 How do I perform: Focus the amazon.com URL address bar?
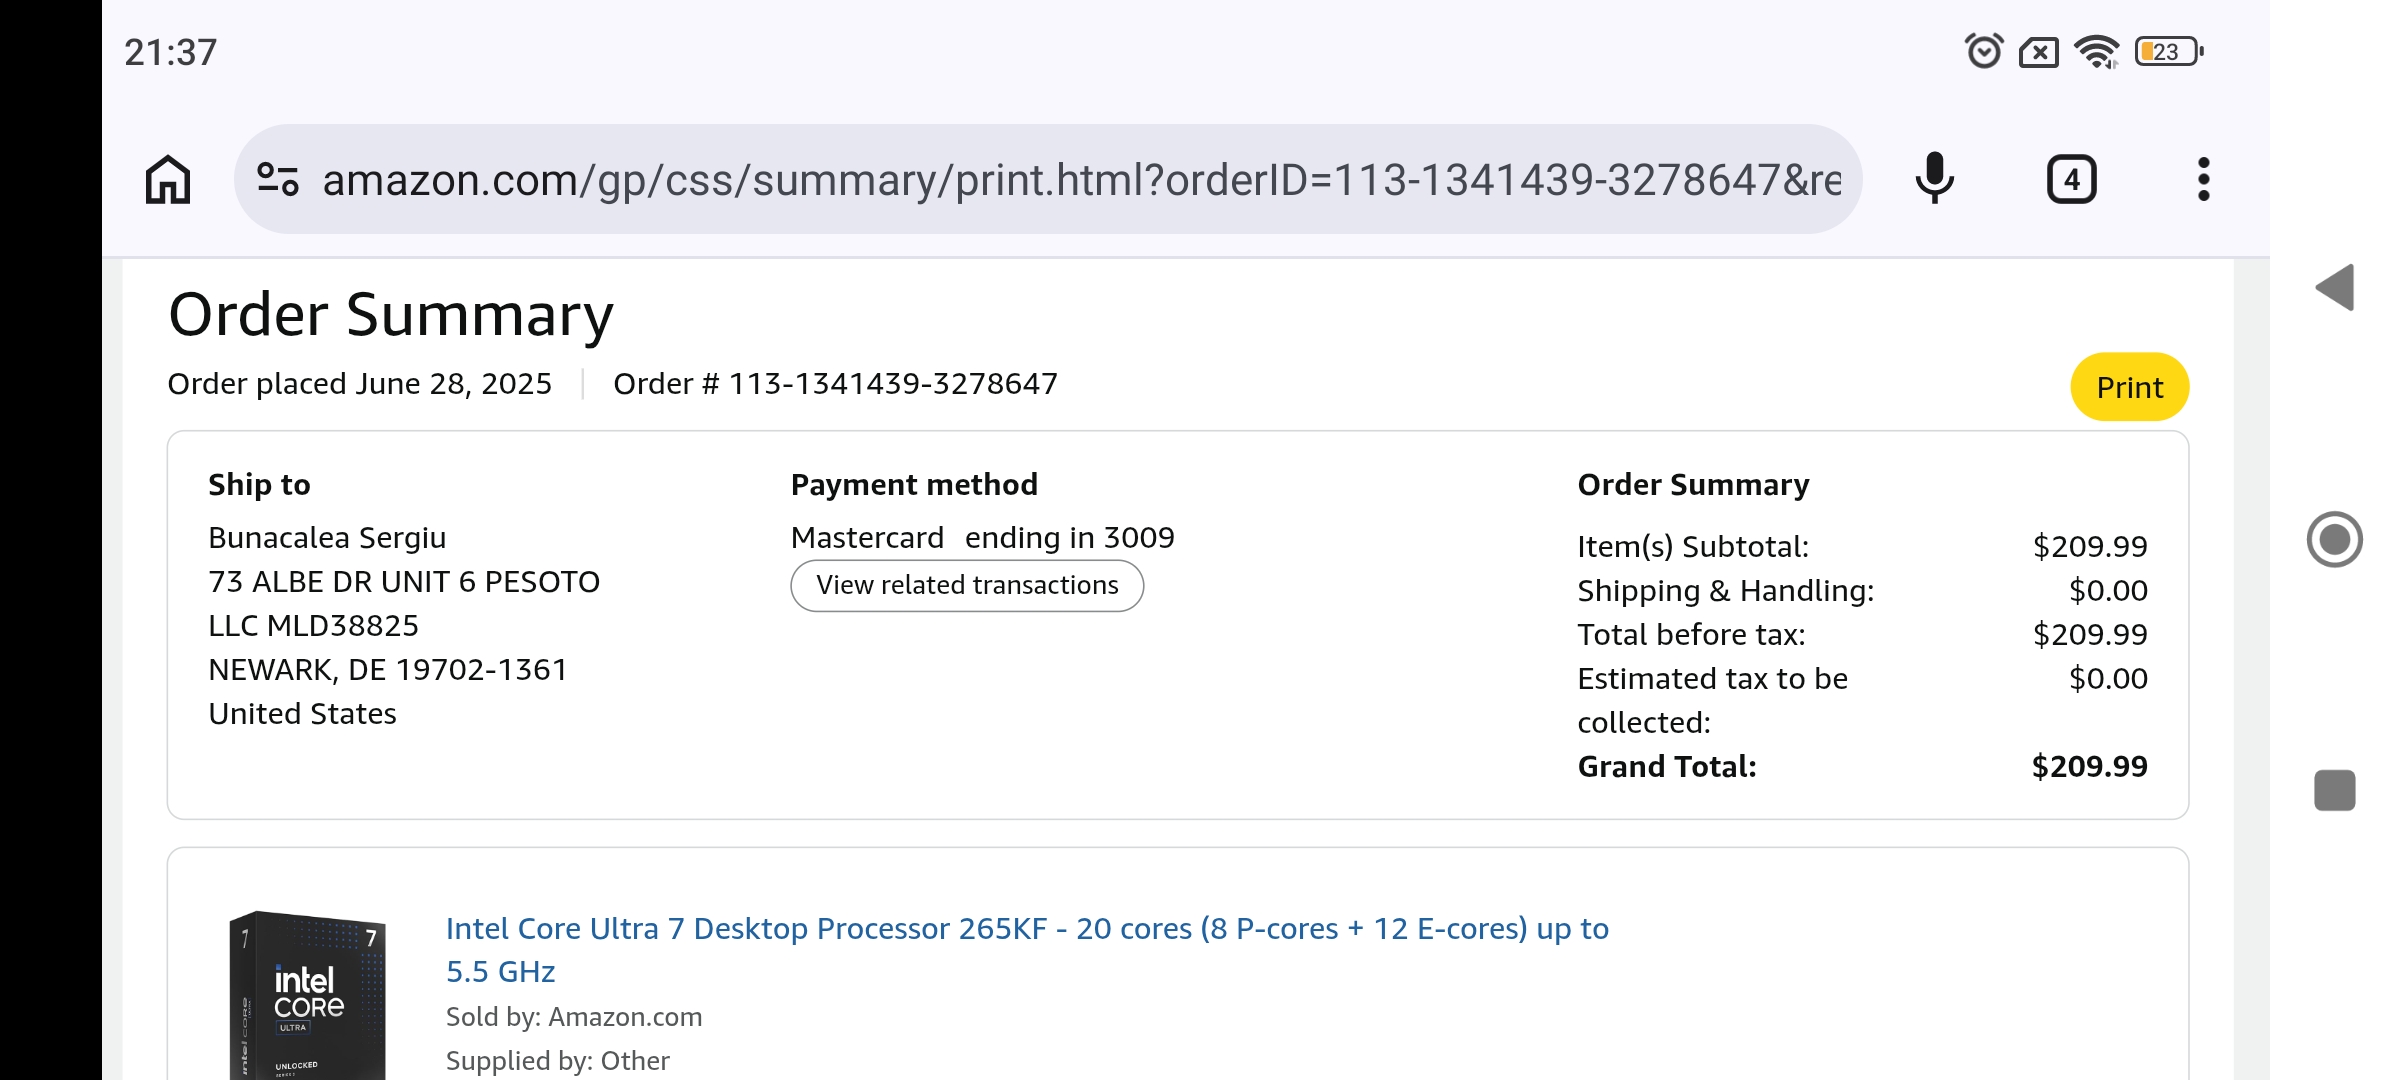click(x=1080, y=180)
